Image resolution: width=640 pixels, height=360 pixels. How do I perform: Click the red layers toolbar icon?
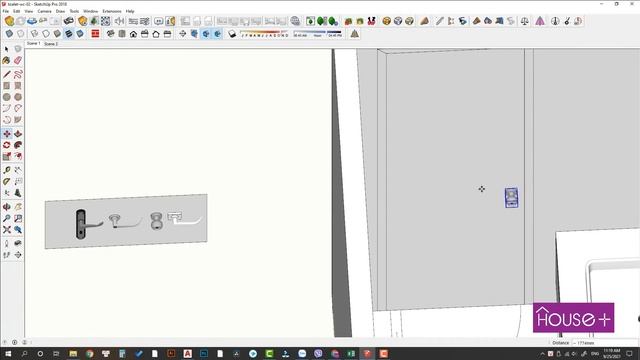[95, 34]
